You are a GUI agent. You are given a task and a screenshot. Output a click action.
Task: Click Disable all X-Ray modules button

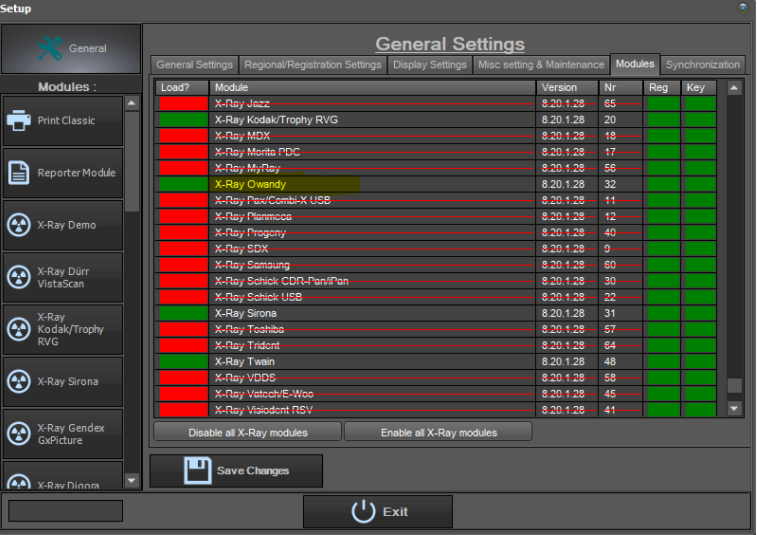coord(248,433)
